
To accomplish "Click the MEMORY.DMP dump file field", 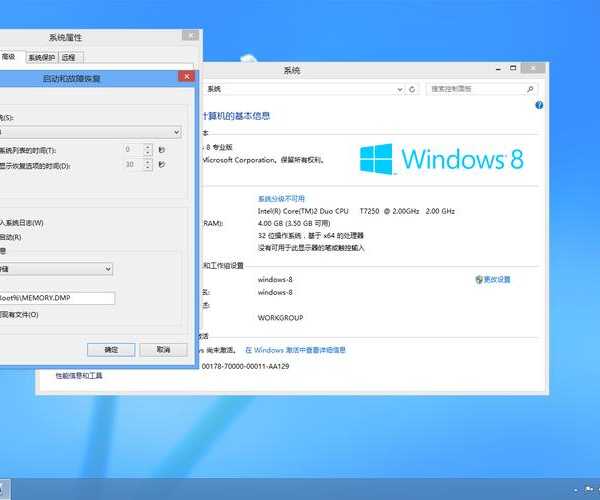I will 57,298.
